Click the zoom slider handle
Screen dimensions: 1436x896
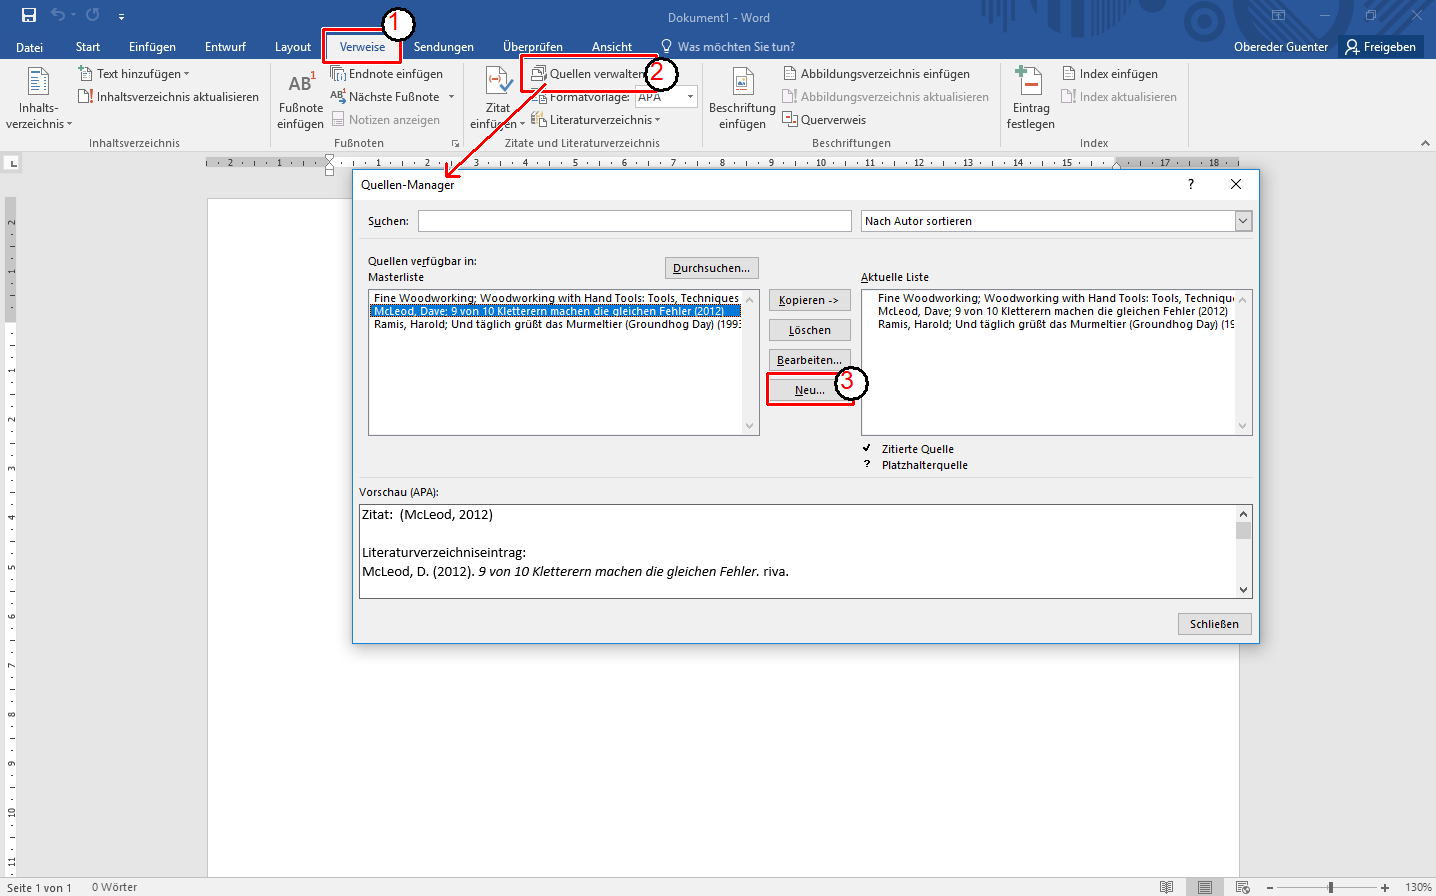1330,888
